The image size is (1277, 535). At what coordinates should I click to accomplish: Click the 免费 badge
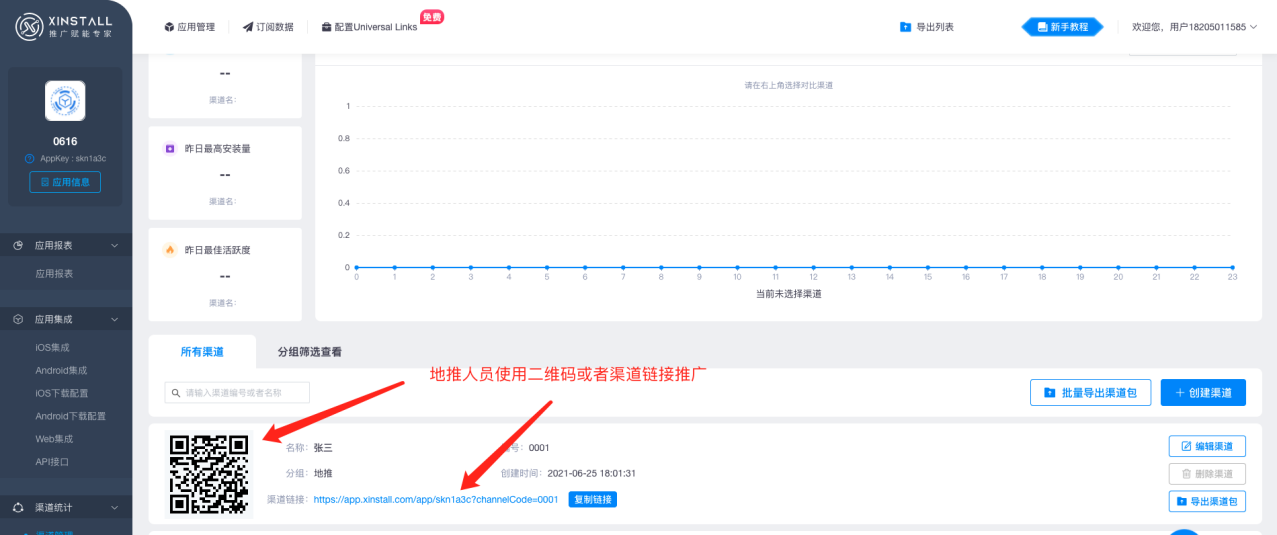[432, 17]
